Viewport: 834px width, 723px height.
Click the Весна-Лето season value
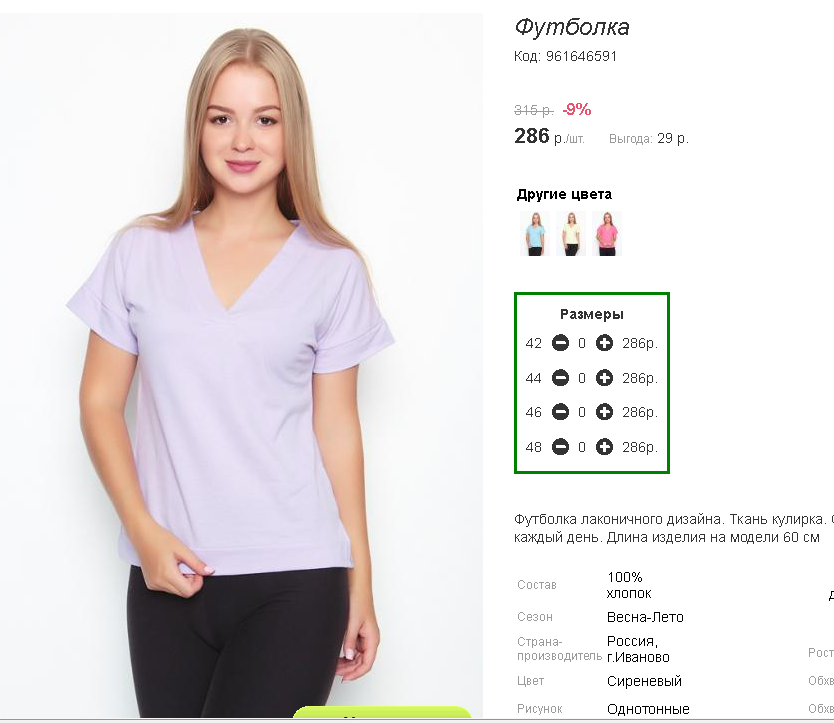click(645, 617)
